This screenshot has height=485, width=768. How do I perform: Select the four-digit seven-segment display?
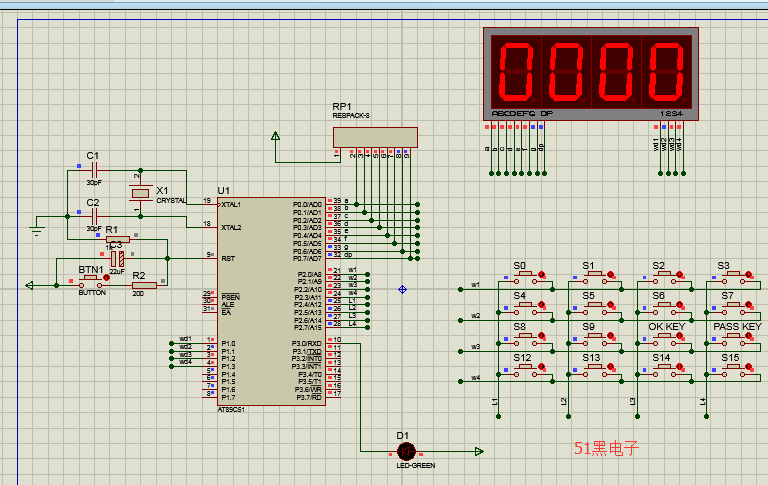click(591, 74)
